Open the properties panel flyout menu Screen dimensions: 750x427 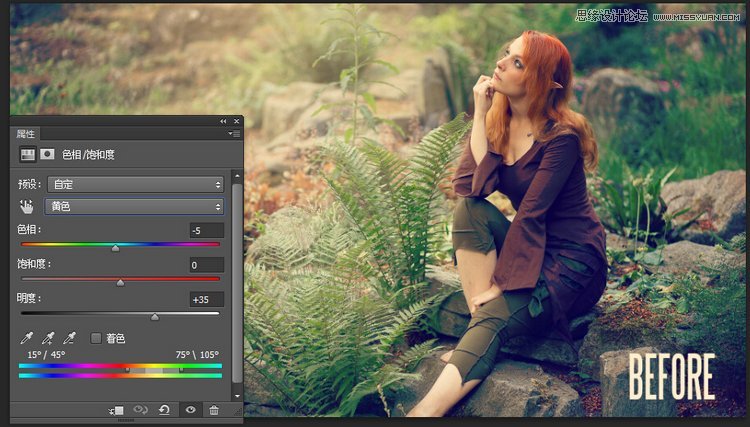pos(234,133)
